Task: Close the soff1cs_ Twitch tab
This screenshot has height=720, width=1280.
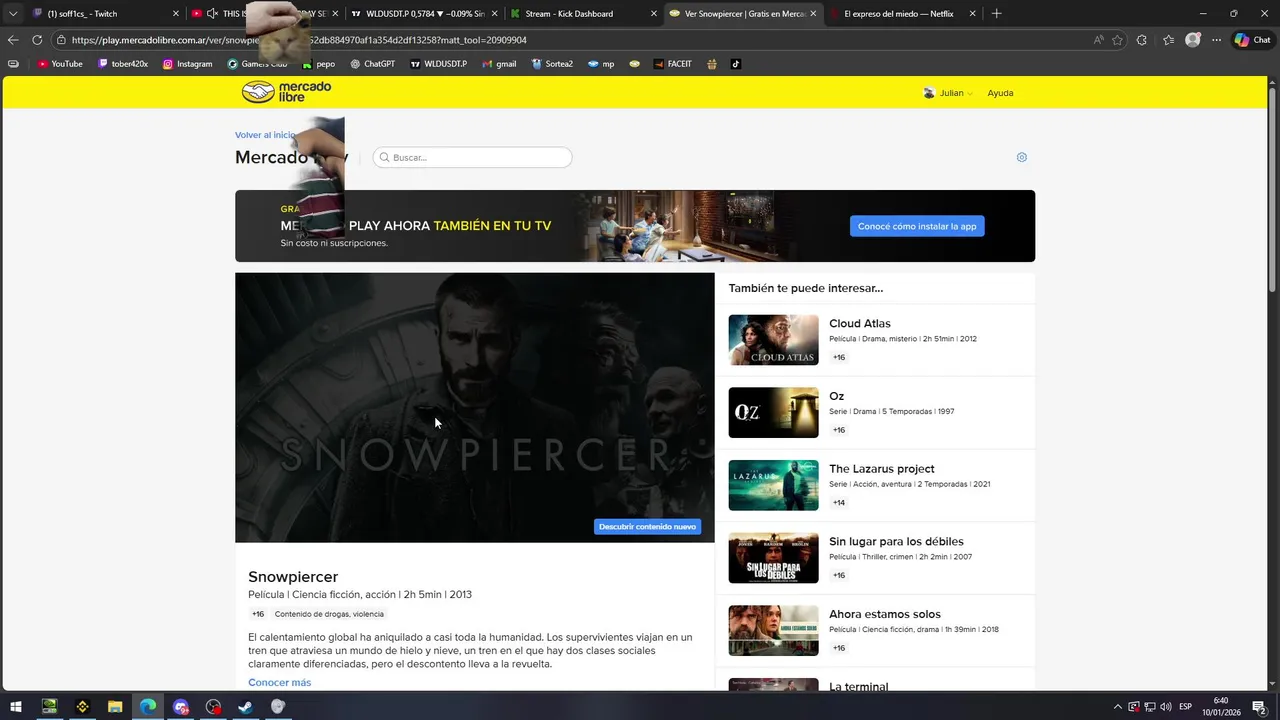Action: 176,14
